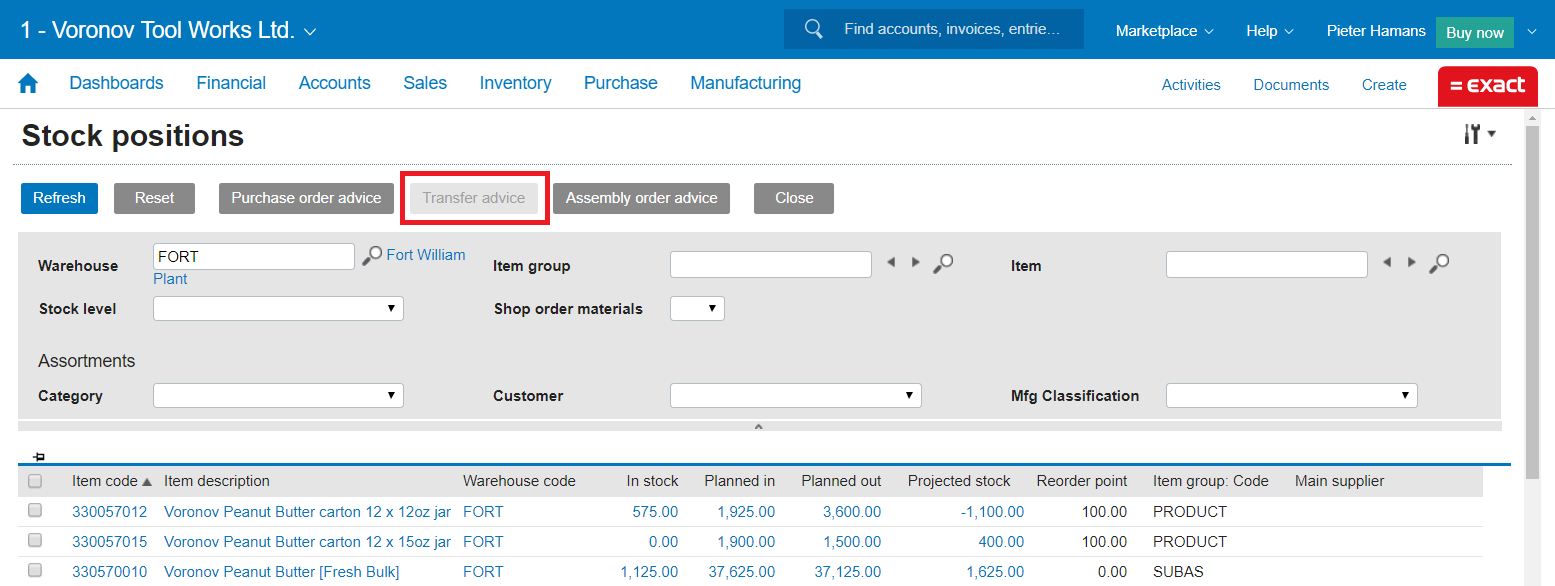Go to previous Item group arrow

(891, 263)
